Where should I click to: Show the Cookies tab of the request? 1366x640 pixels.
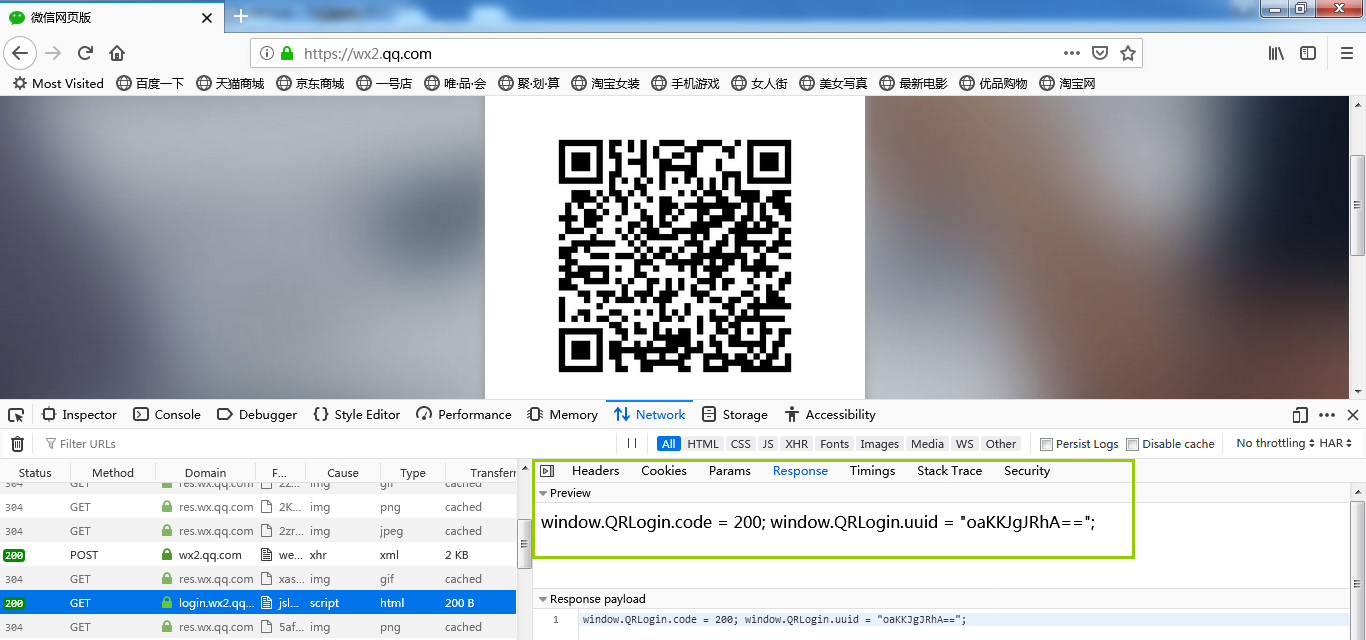(664, 471)
